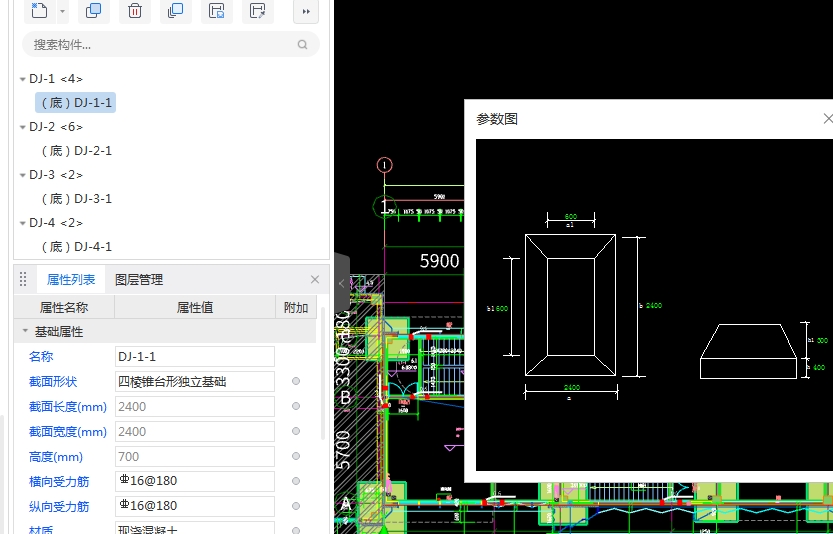Image resolution: width=833 pixels, height=534 pixels.
Task: Toggle 附加 option for 横向受力筋 row
Action: pos(296,481)
